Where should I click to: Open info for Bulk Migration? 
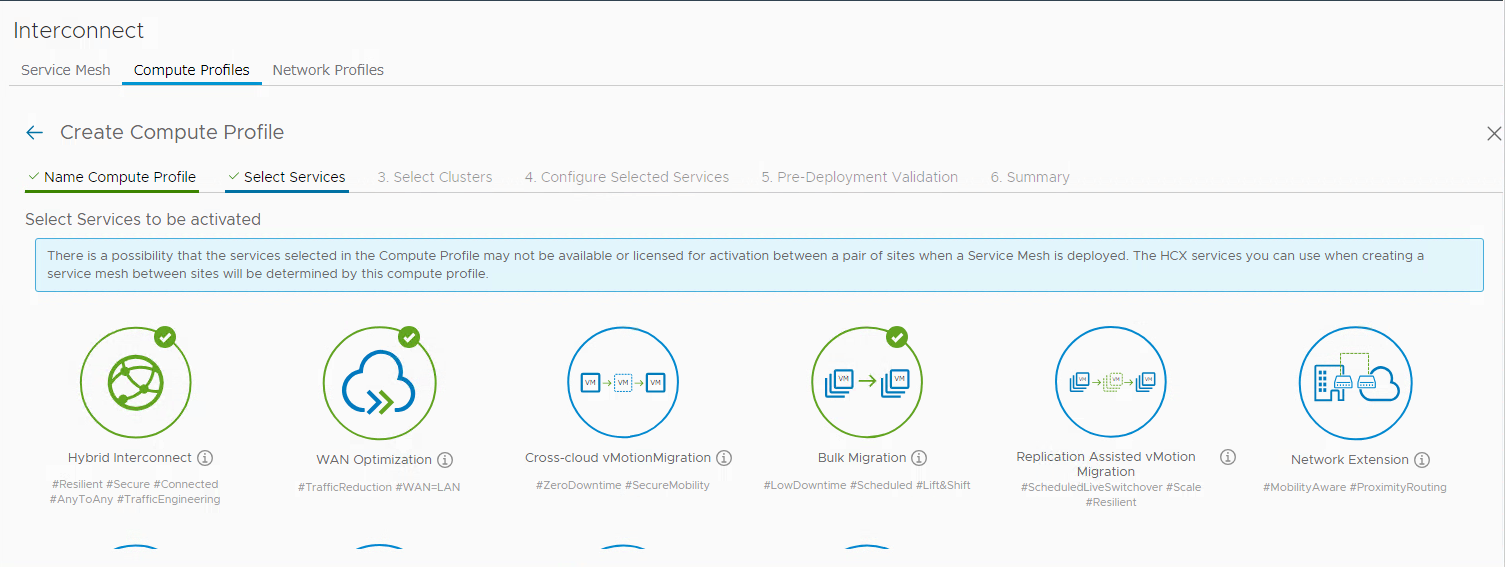[919, 458]
